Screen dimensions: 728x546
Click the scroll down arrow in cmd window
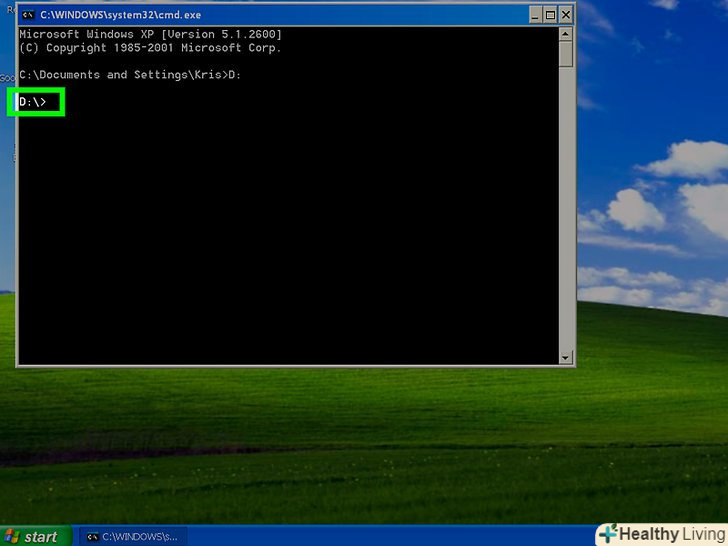tap(566, 357)
